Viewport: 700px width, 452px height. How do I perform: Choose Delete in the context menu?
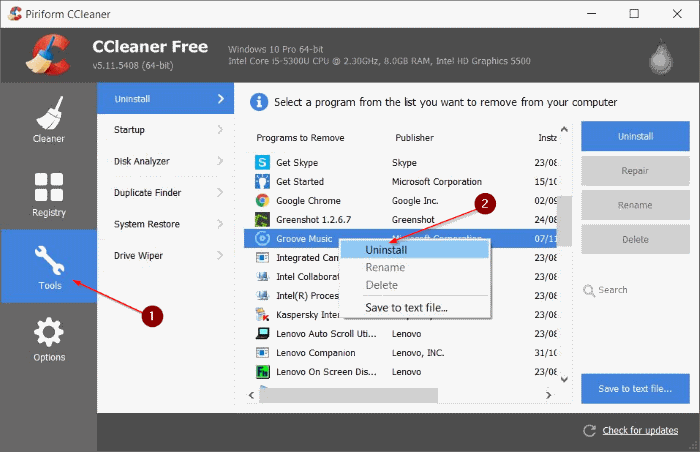415,285
